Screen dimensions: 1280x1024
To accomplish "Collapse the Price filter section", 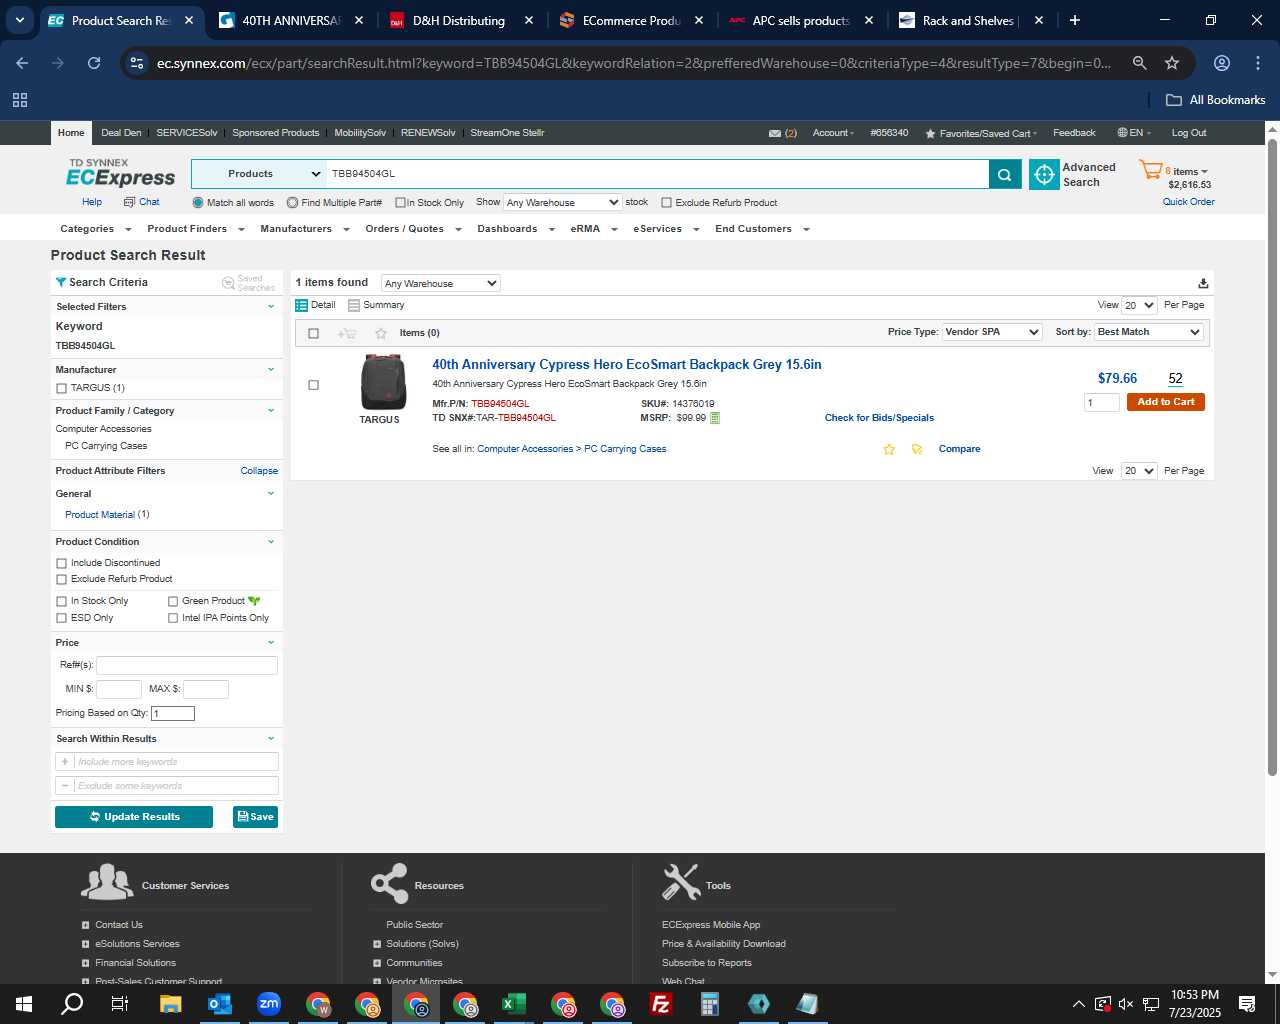I will tap(270, 643).
